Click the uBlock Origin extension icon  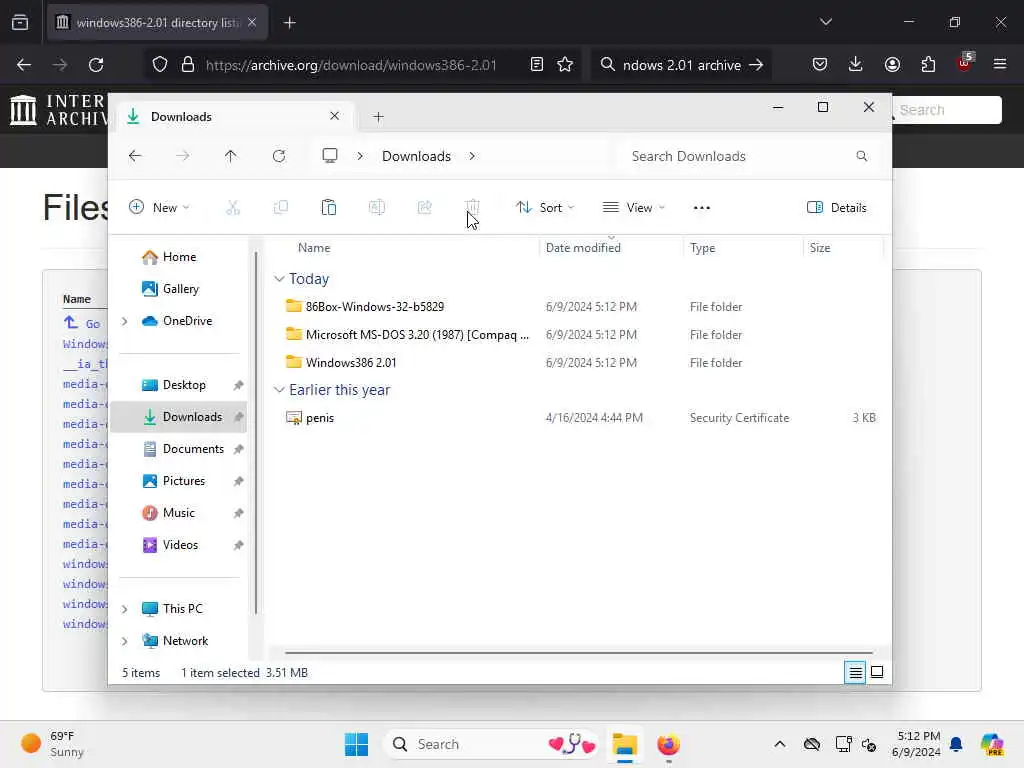(965, 63)
